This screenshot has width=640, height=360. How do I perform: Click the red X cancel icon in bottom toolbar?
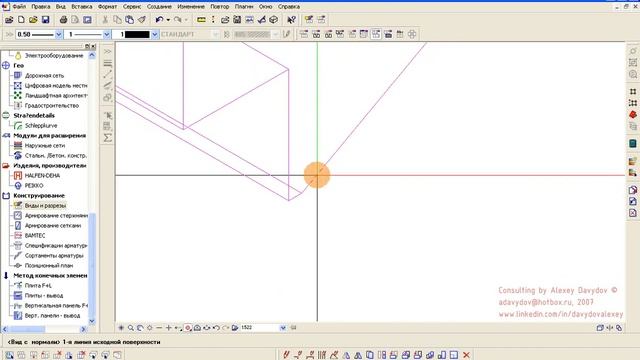(x=466, y=355)
